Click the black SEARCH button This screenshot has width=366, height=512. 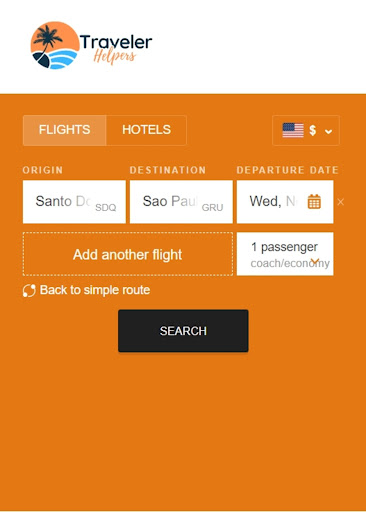click(183, 331)
